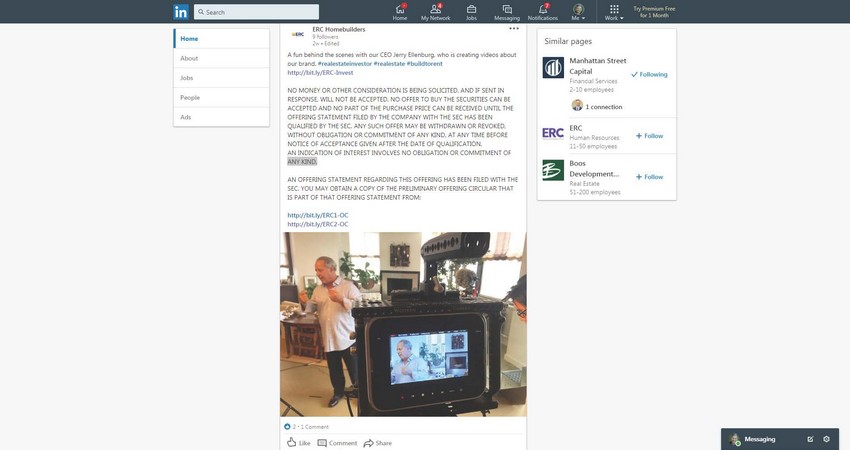Follow the ERC Human Resources page
Viewport: 850px width, 450px height.
pos(649,136)
